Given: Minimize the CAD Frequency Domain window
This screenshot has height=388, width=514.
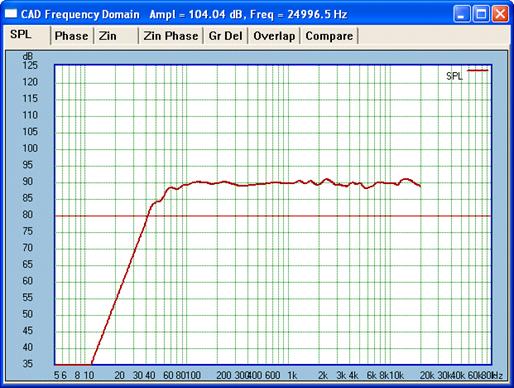Looking at the screenshot, I should (462, 14).
